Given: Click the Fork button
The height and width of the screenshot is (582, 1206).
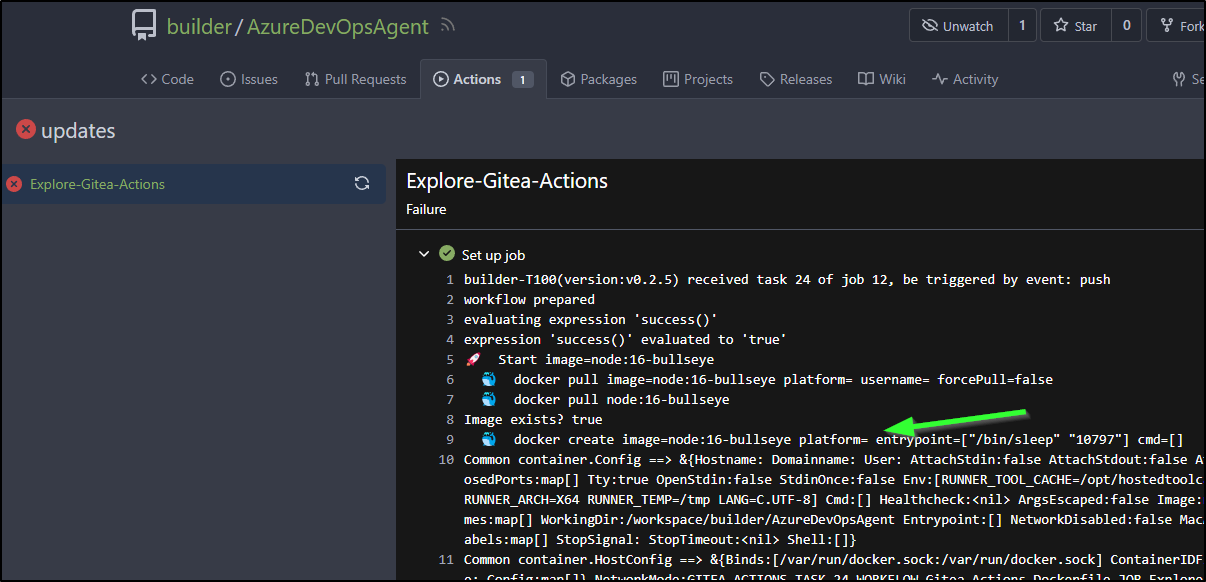Looking at the screenshot, I should coord(1176,26).
